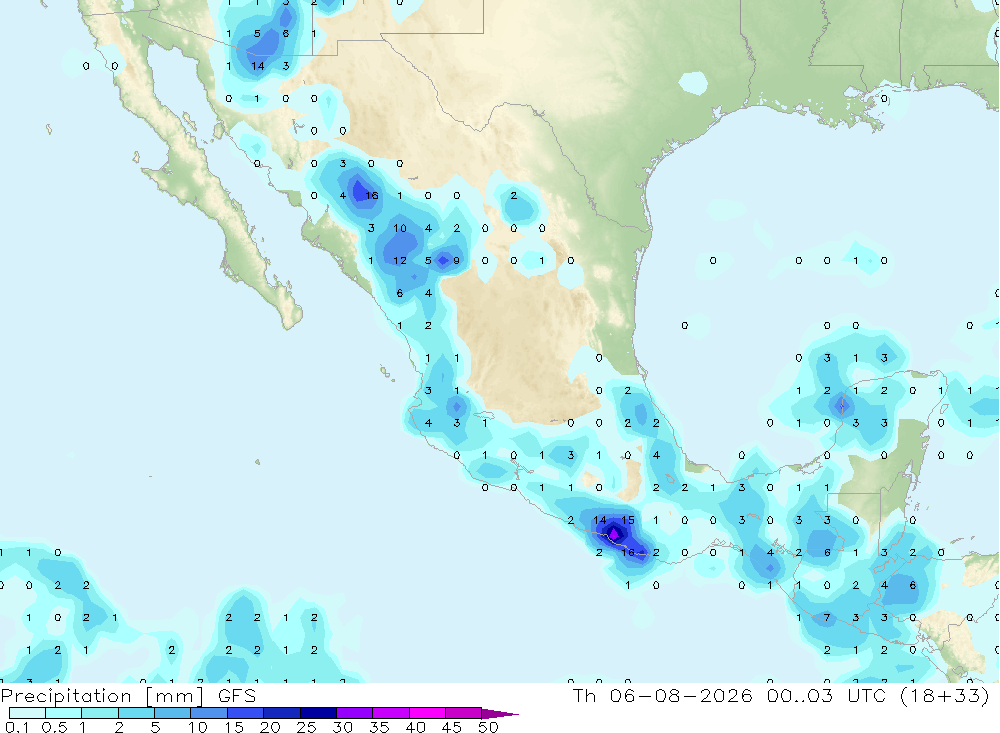Click the "20" legend tick label
This screenshot has width=1000, height=733.
click(270, 727)
